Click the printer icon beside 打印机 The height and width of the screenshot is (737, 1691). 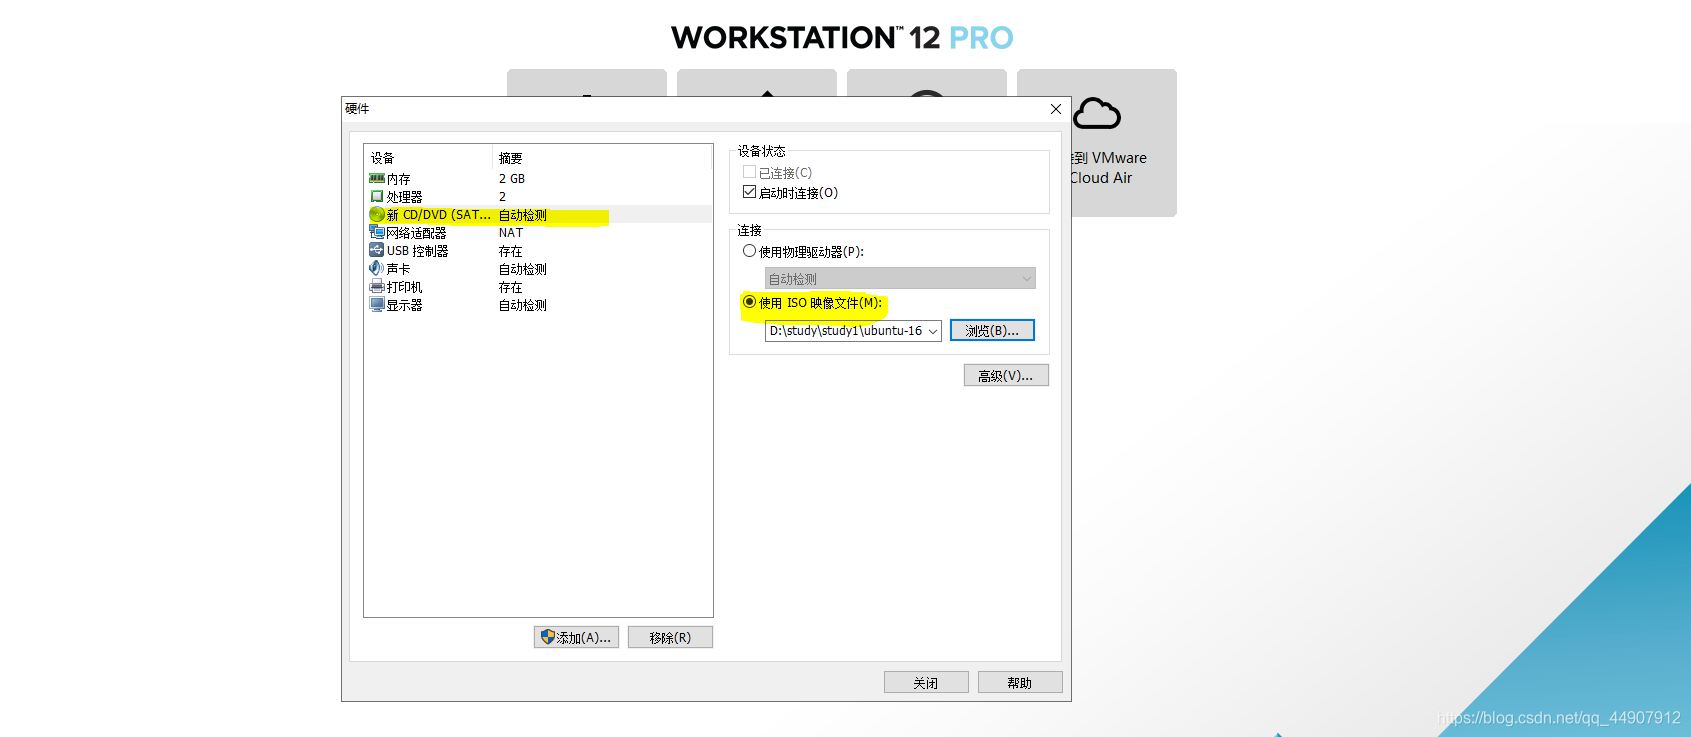point(377,287)
